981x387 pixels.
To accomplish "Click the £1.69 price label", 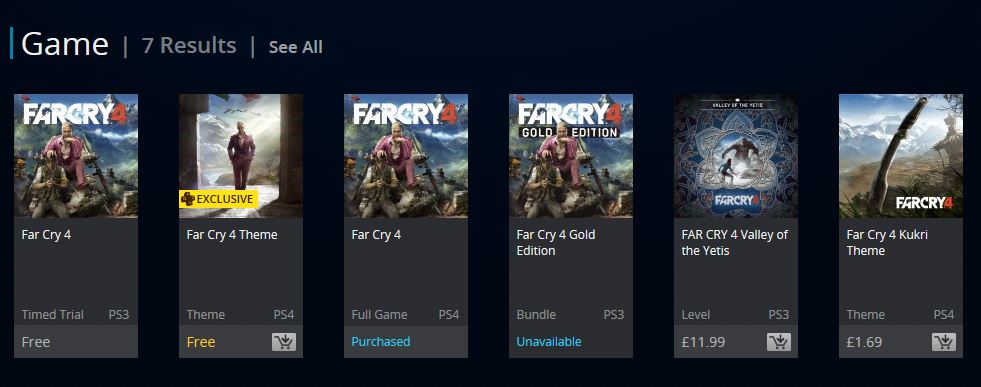I will [x=864, y=342].
